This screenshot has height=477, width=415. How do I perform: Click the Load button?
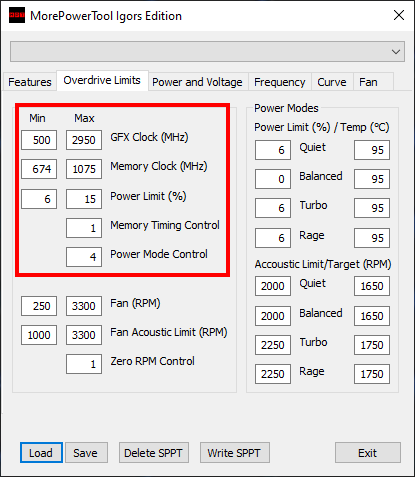[x=41, y=453]
